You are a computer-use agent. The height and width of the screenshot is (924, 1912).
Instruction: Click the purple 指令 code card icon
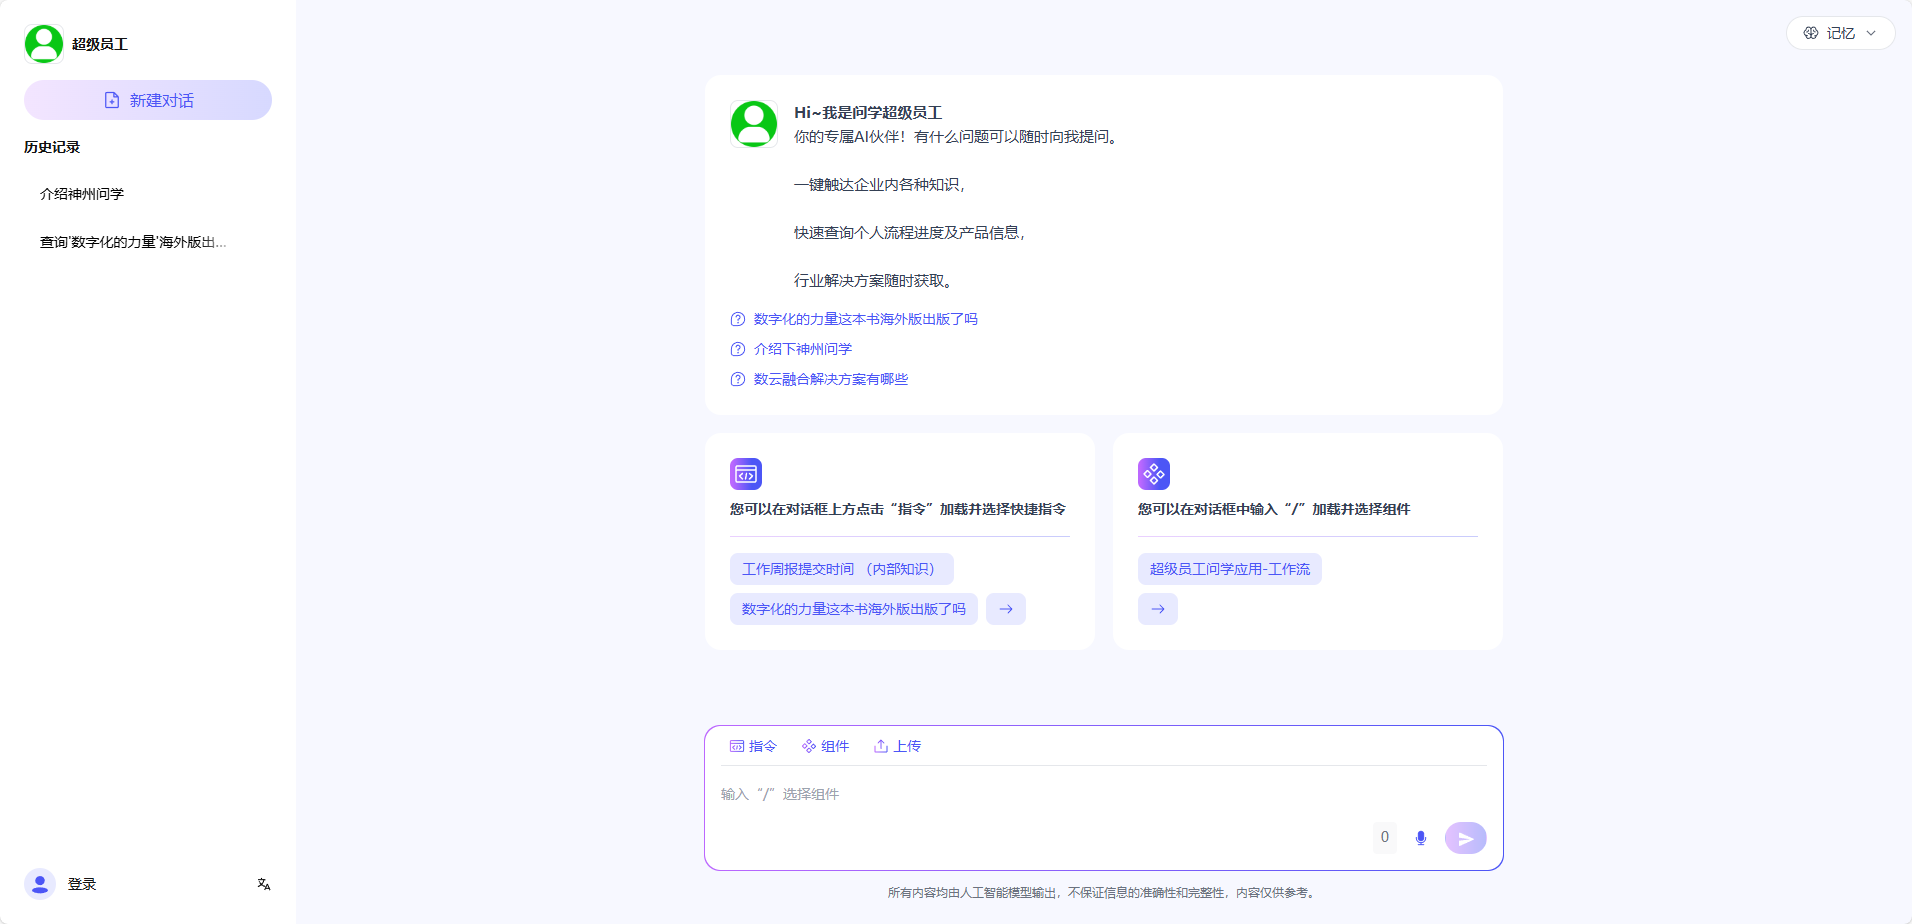746,474
